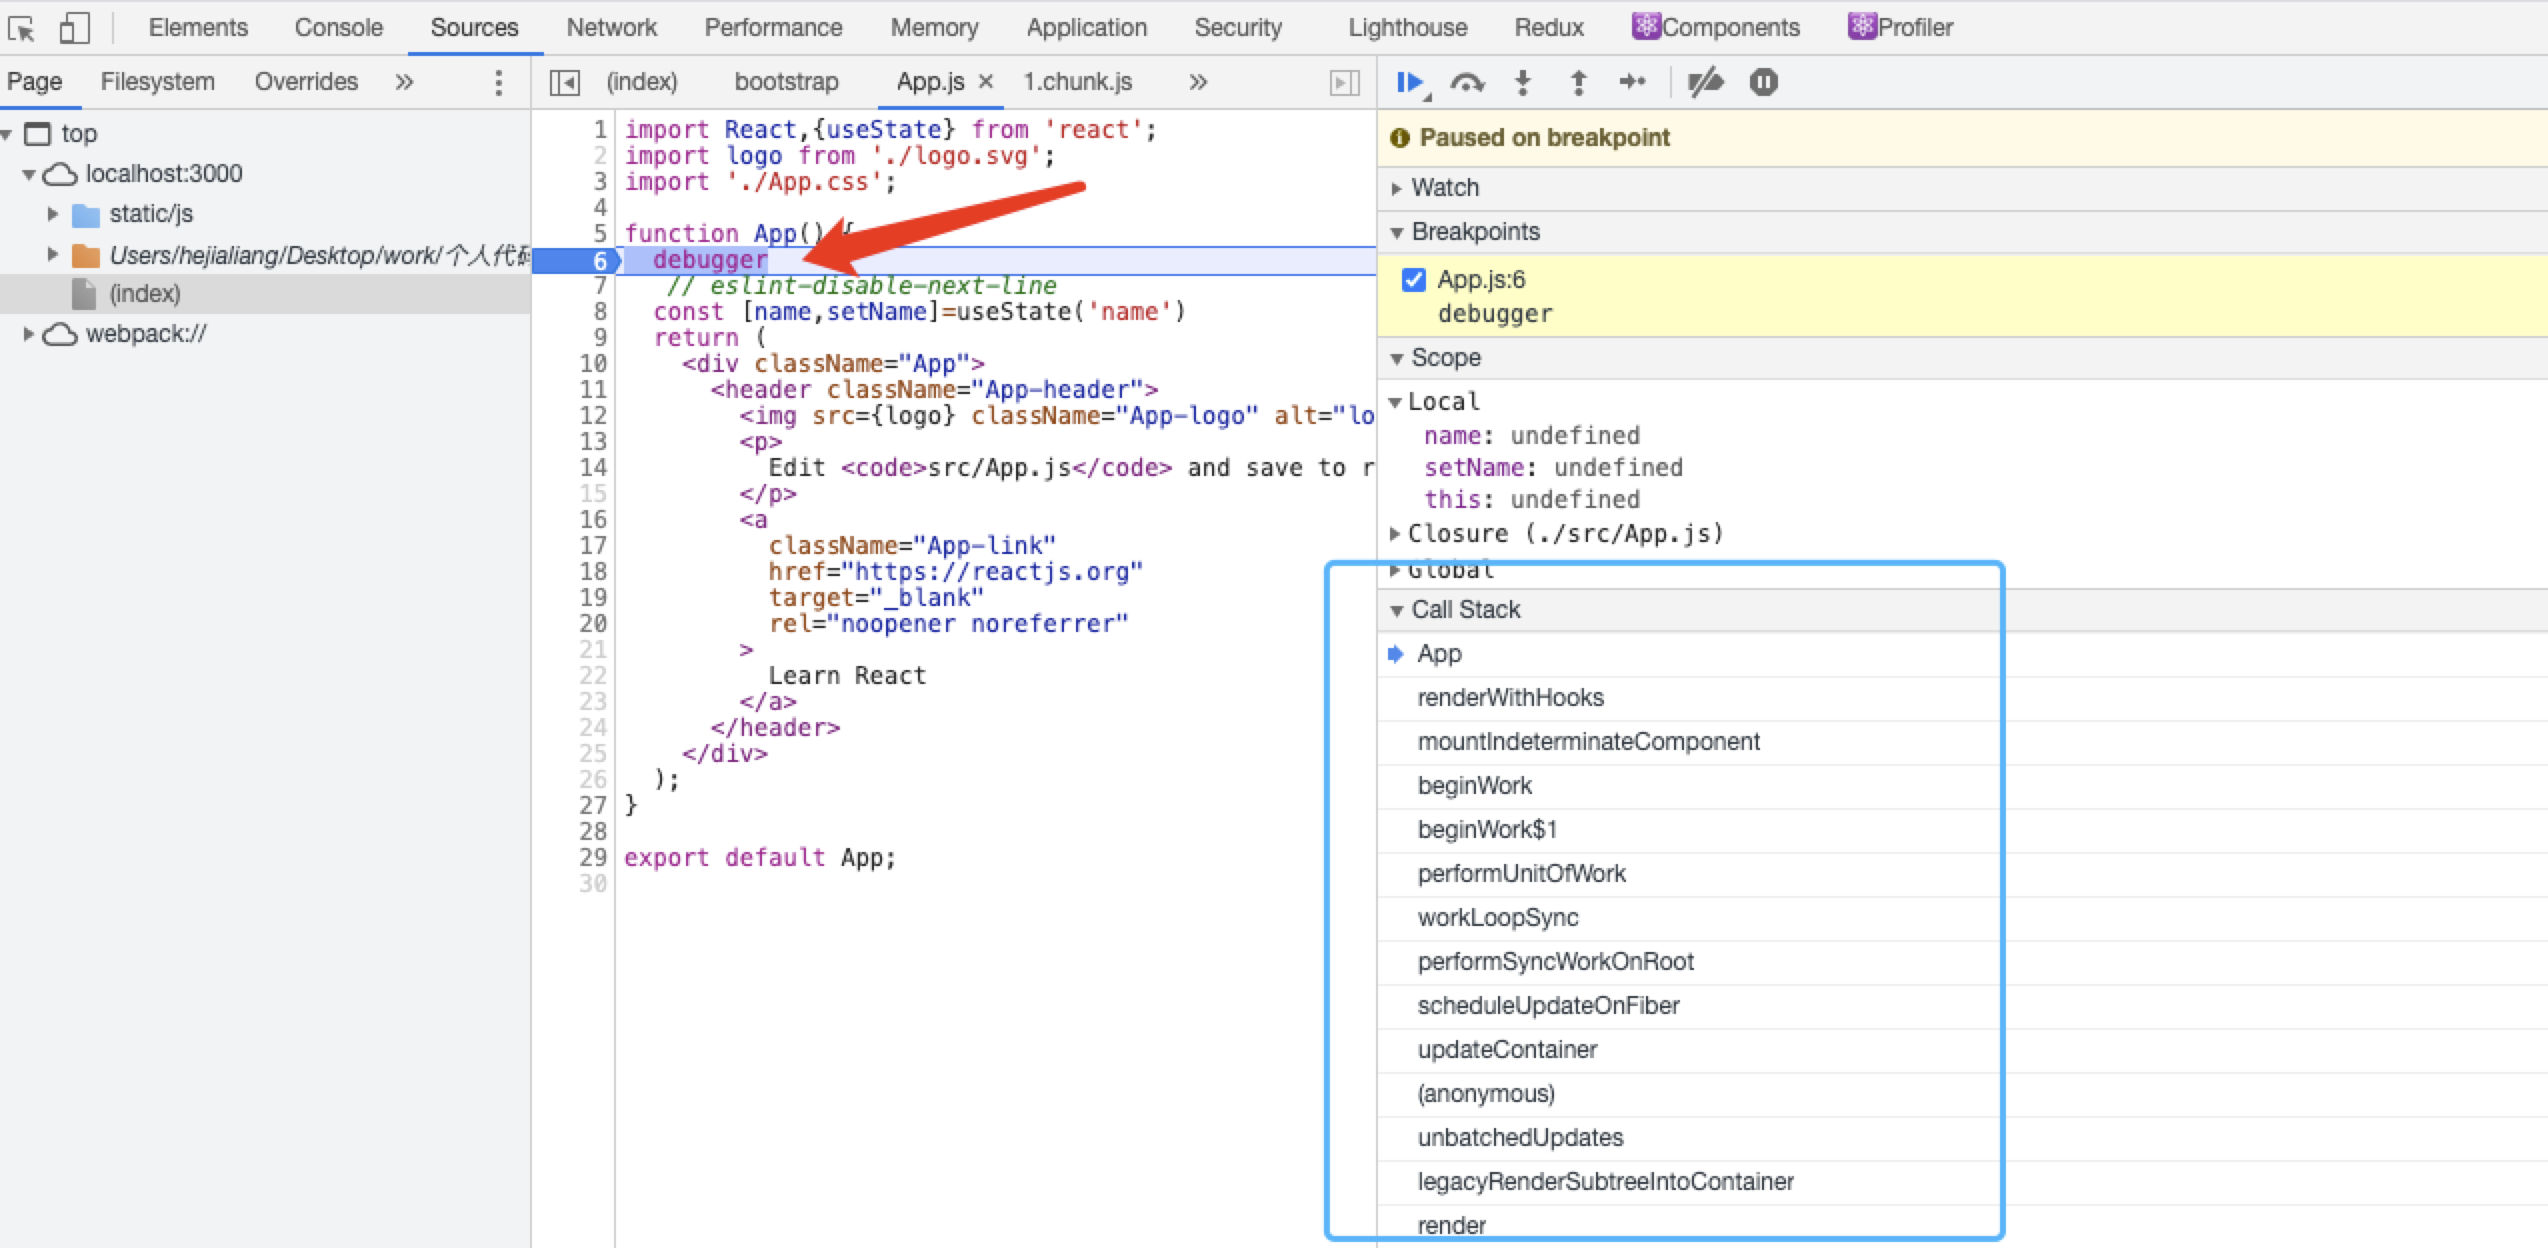
Task: Switch to the Network panel
Action: [611, 27]
